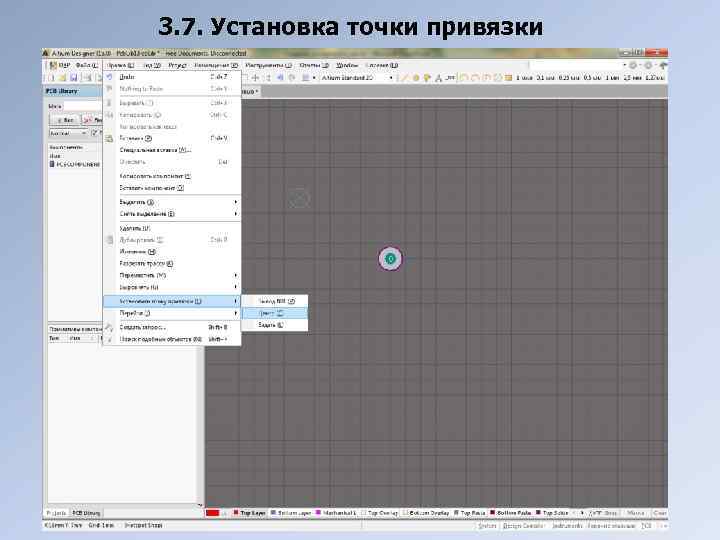Expand the Выровнять submenu

172,287
